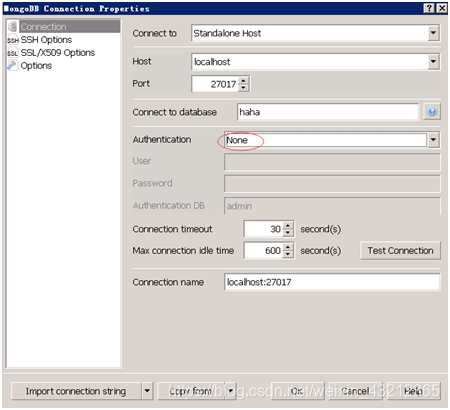Click the Connect to database field 'haha'
Screen dimensions: 450x410
click(x=328, y=112)
